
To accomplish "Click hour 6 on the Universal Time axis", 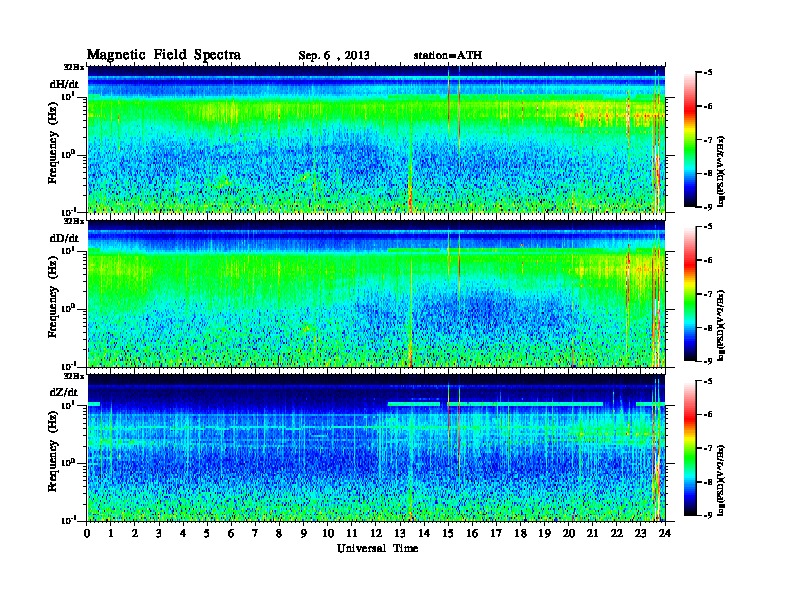I will [x=231, y=533].
